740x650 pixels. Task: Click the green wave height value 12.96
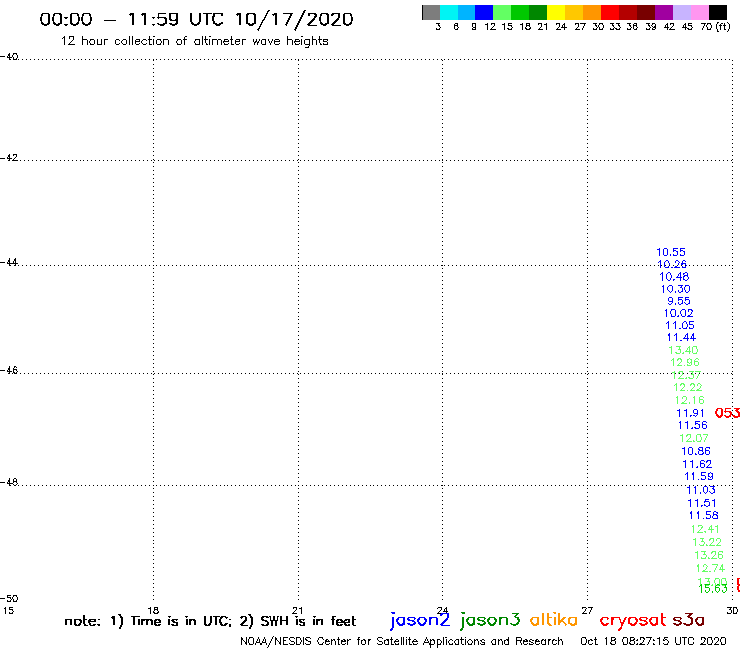[685, 363]
